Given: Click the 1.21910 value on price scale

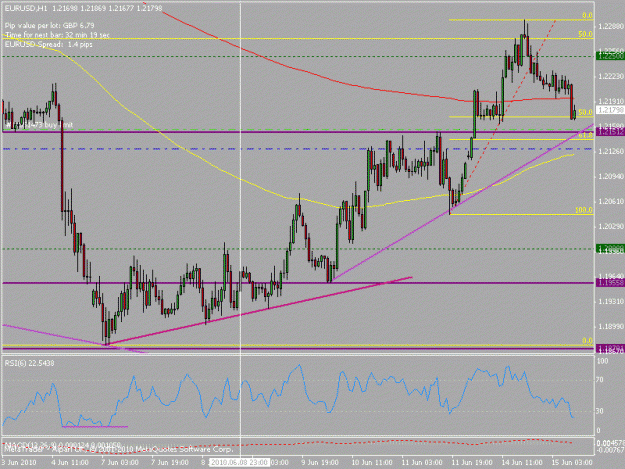Looking at the screenshot, I should (611, 101).
